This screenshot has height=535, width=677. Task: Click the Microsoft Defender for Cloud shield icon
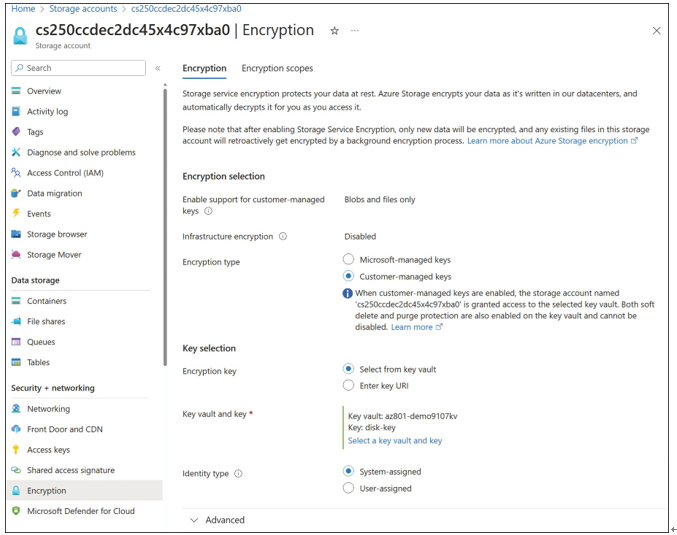pos(16,511)
